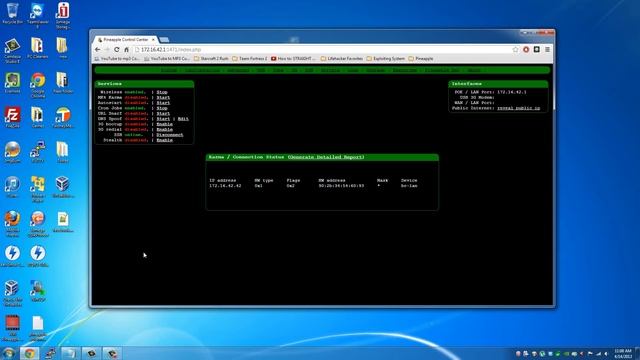The width and height of the screenshot is (640, 360).
Task: Open the Iomega Storage desktop shortcut
Action: click(62, 16)
